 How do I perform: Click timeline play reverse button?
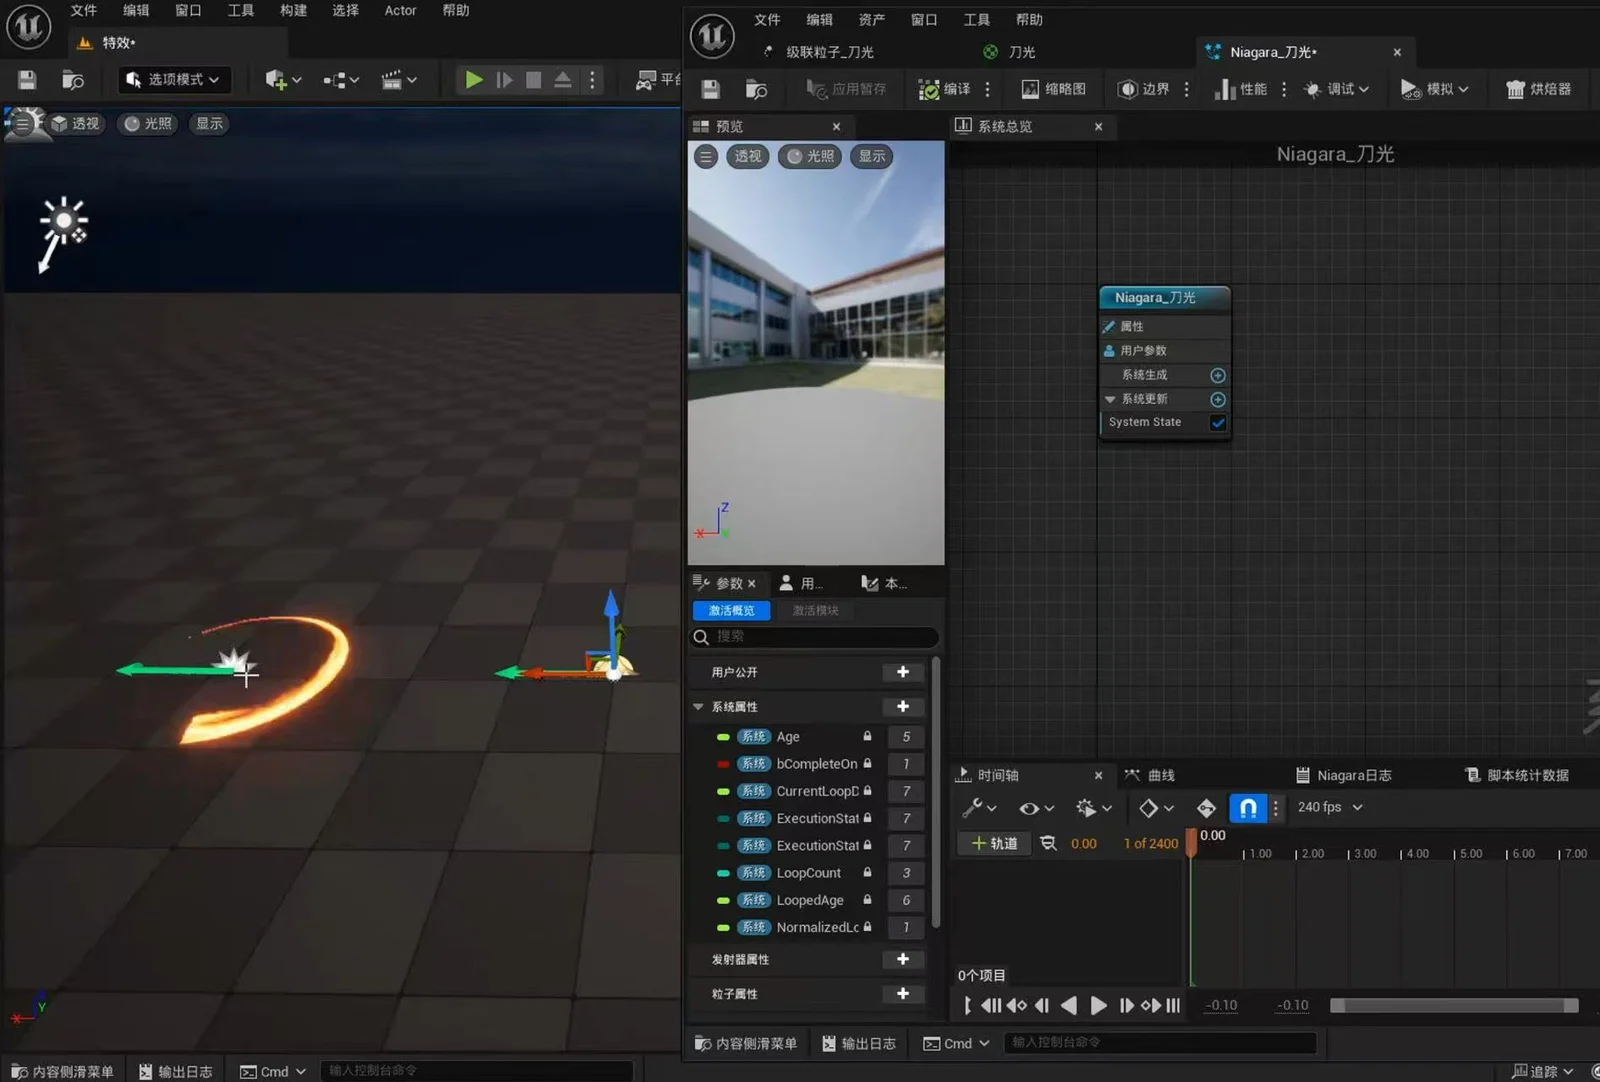tap(1069, 1005)
